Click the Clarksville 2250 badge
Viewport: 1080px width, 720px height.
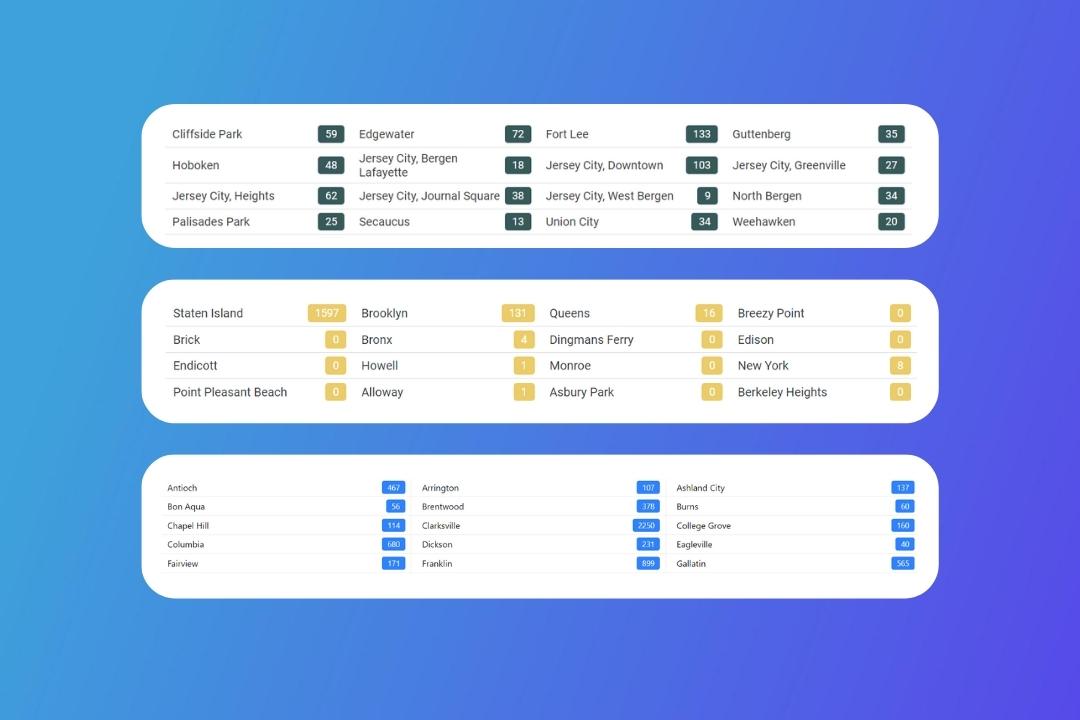(646, 526)
